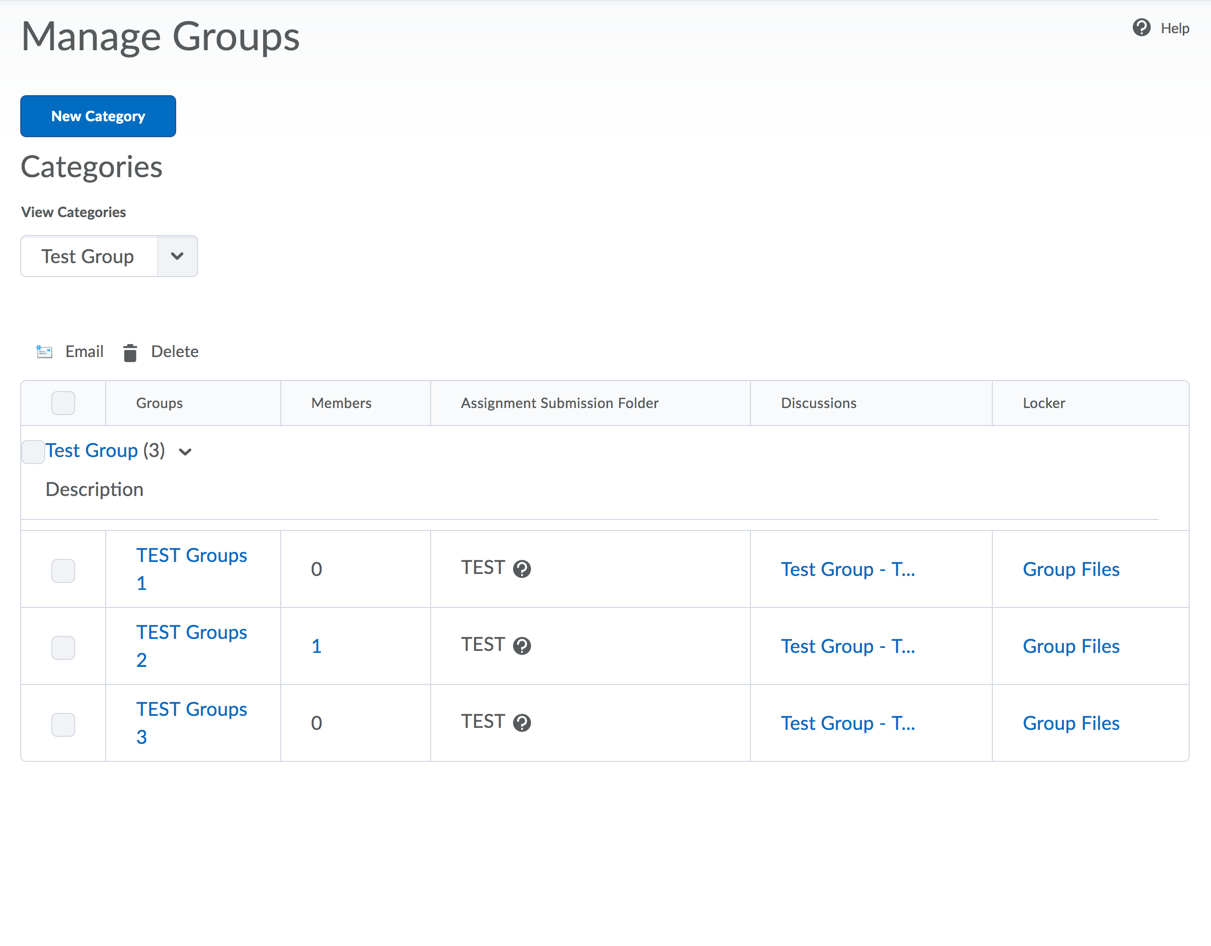Click the Description text under Test Group
The height and width of the screenshot is (946, 1211).
(94, 489)
